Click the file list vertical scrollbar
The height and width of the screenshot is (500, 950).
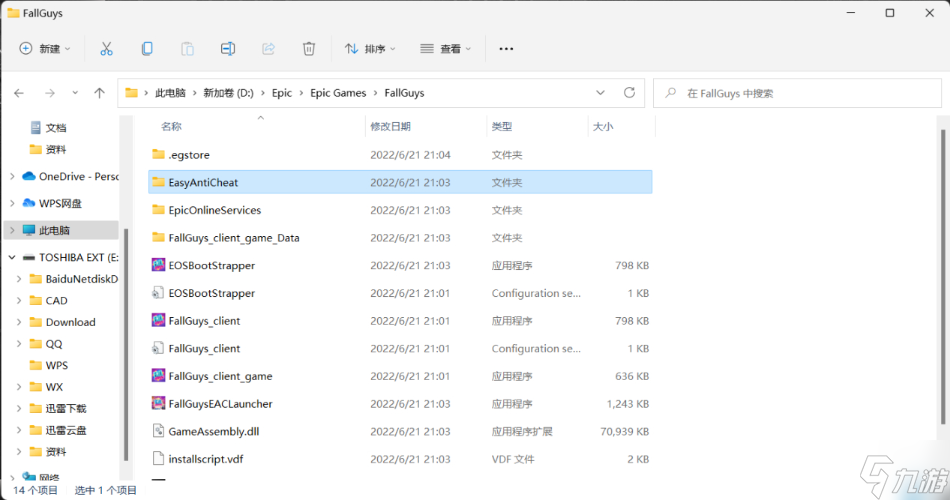[943, 276]
